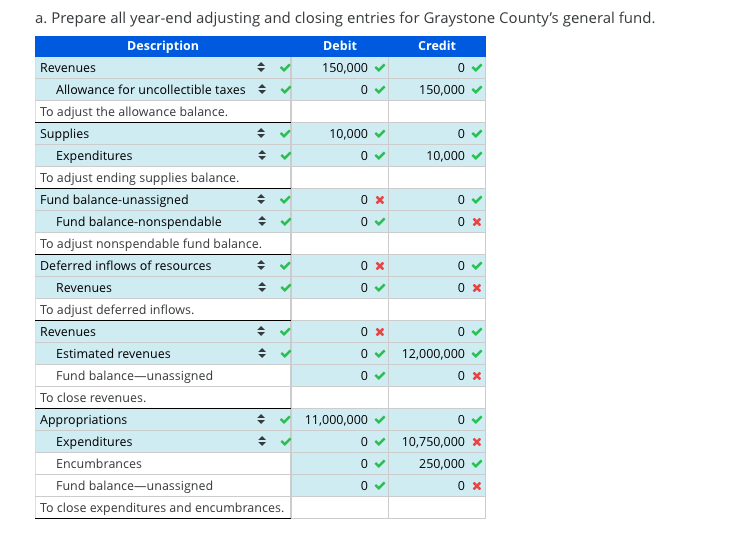Screen dimensions: 742x538
Task: Click the Credit column header
Action: (x=437, y=46)
